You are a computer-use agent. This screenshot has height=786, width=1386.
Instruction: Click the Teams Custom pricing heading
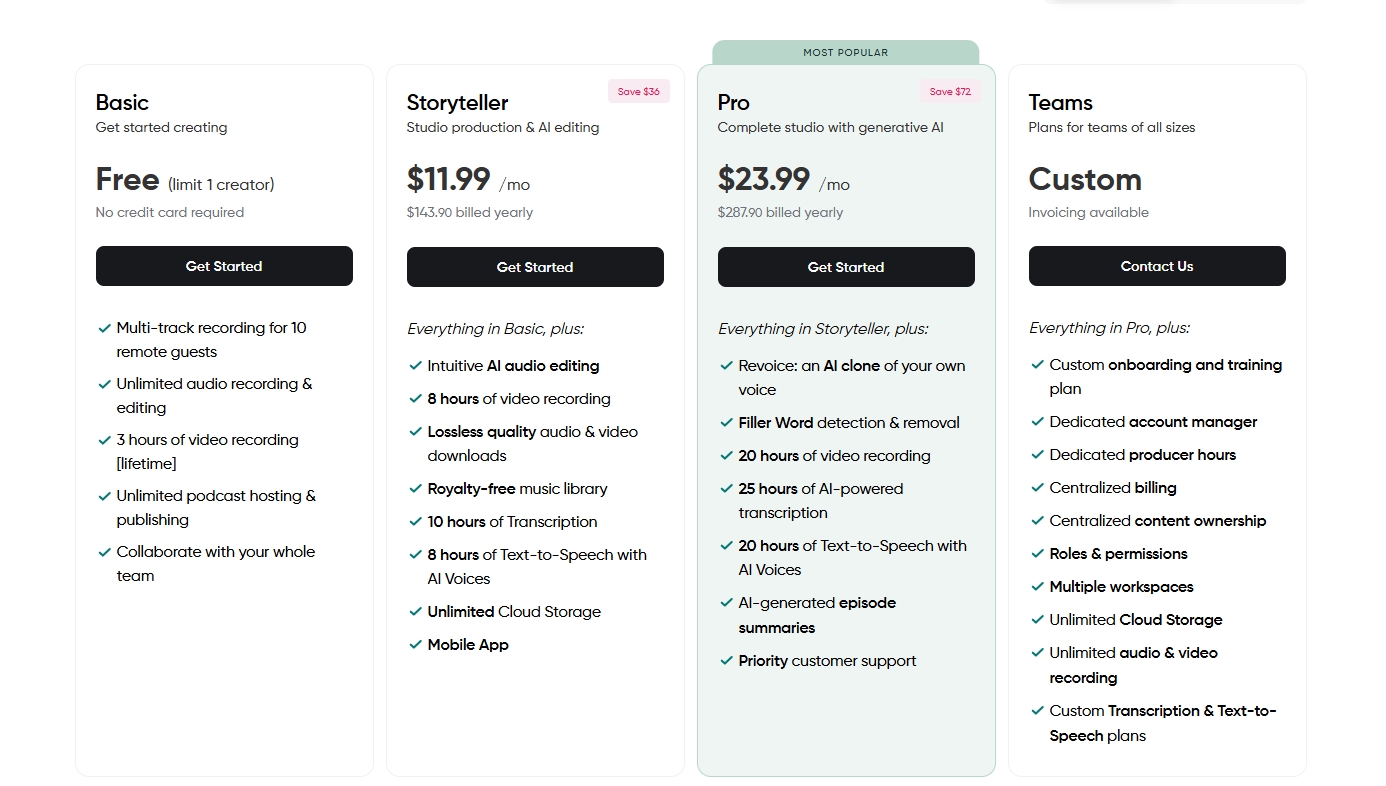pyautogui.click(x=1085, y=179)
